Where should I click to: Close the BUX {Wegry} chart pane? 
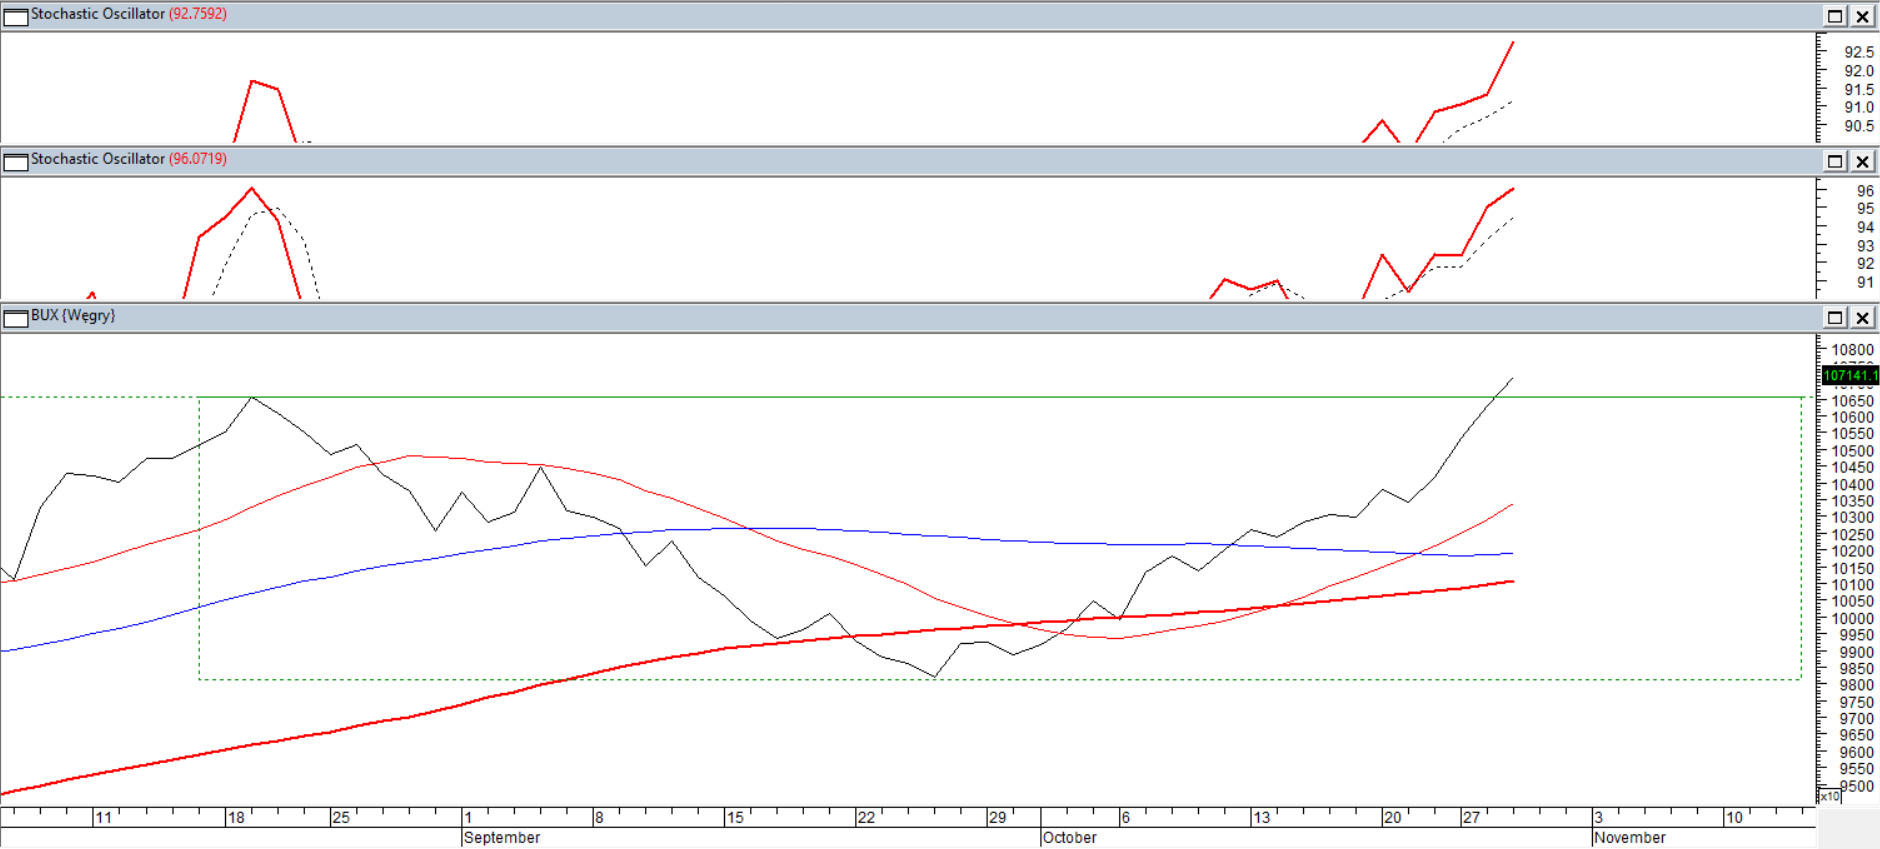click(x=1862, y=318)
